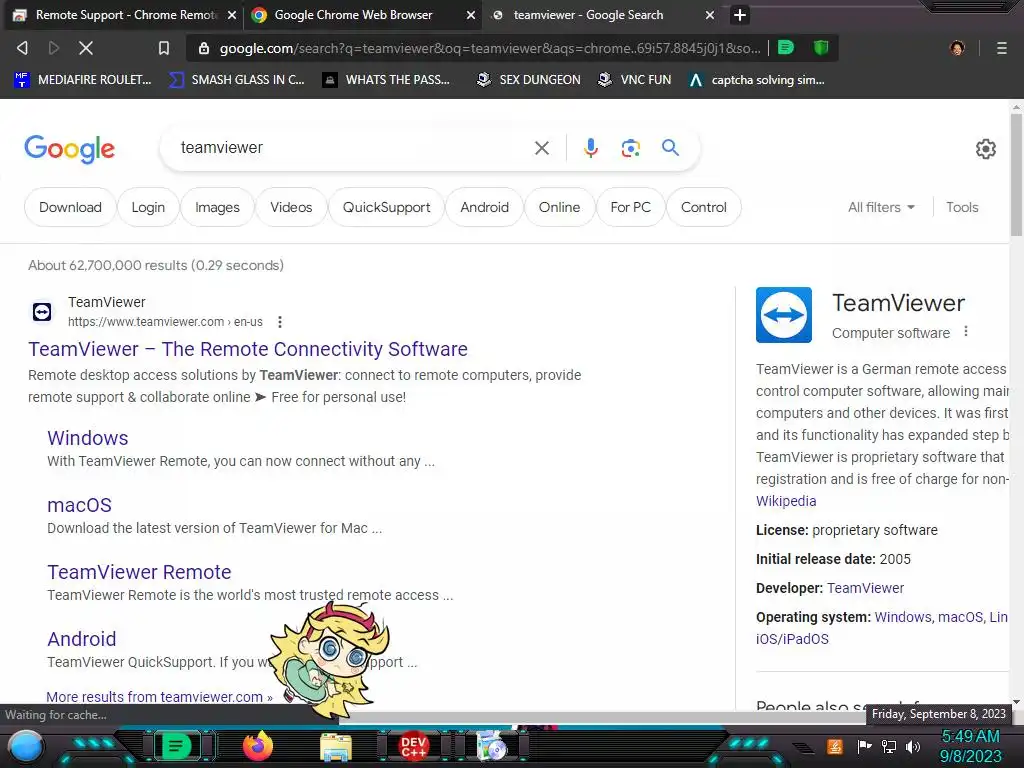Search by image with the camera lens icon

click(630, 148)
